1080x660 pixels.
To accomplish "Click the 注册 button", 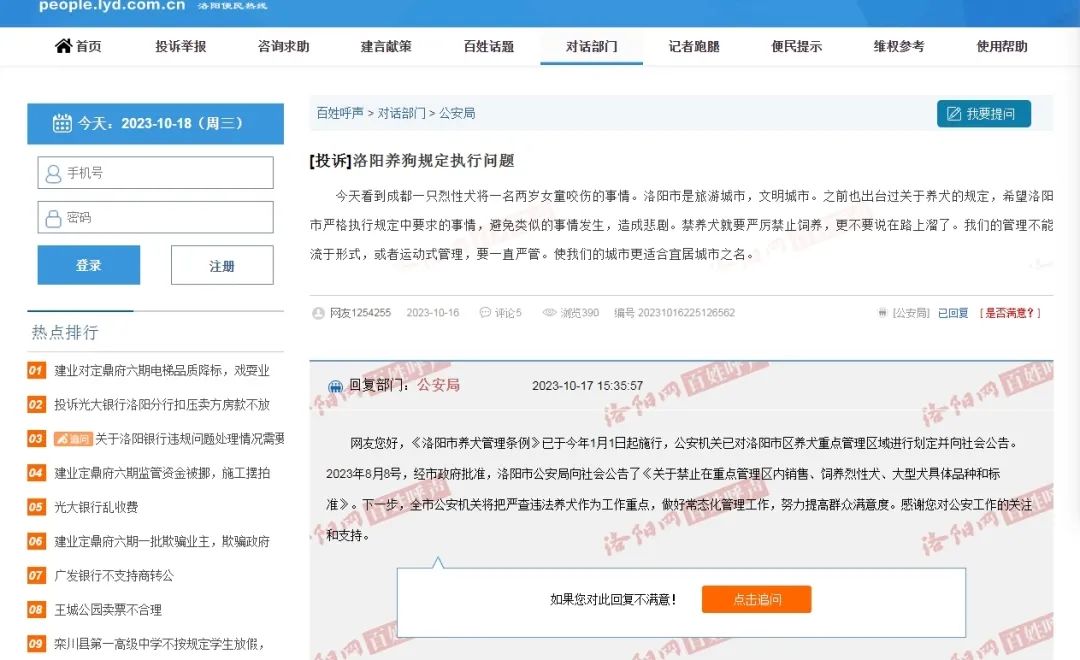I will (x=222, y=265).
